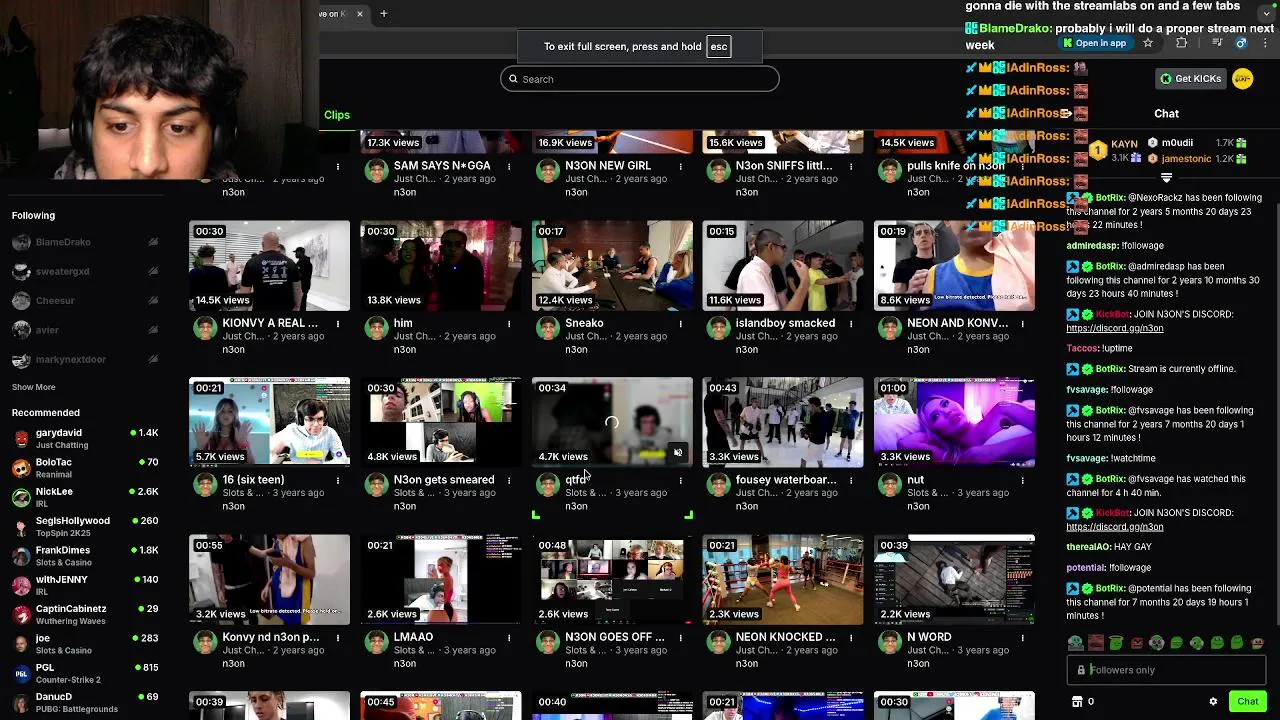Screen dimensions: 1280x720
Task: Open options menu for 'LMAAO' clip
Action: tap(509, 638)
